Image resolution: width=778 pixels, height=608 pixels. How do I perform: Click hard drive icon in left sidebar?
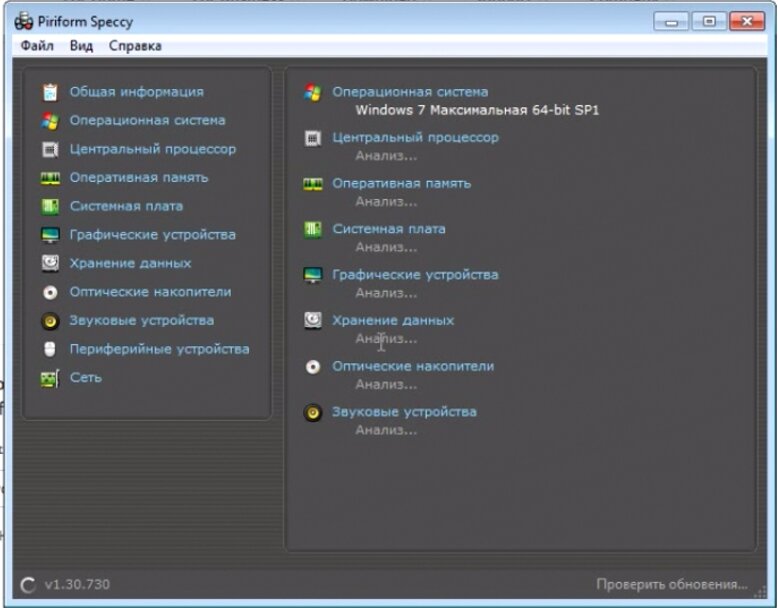[50, 264]
